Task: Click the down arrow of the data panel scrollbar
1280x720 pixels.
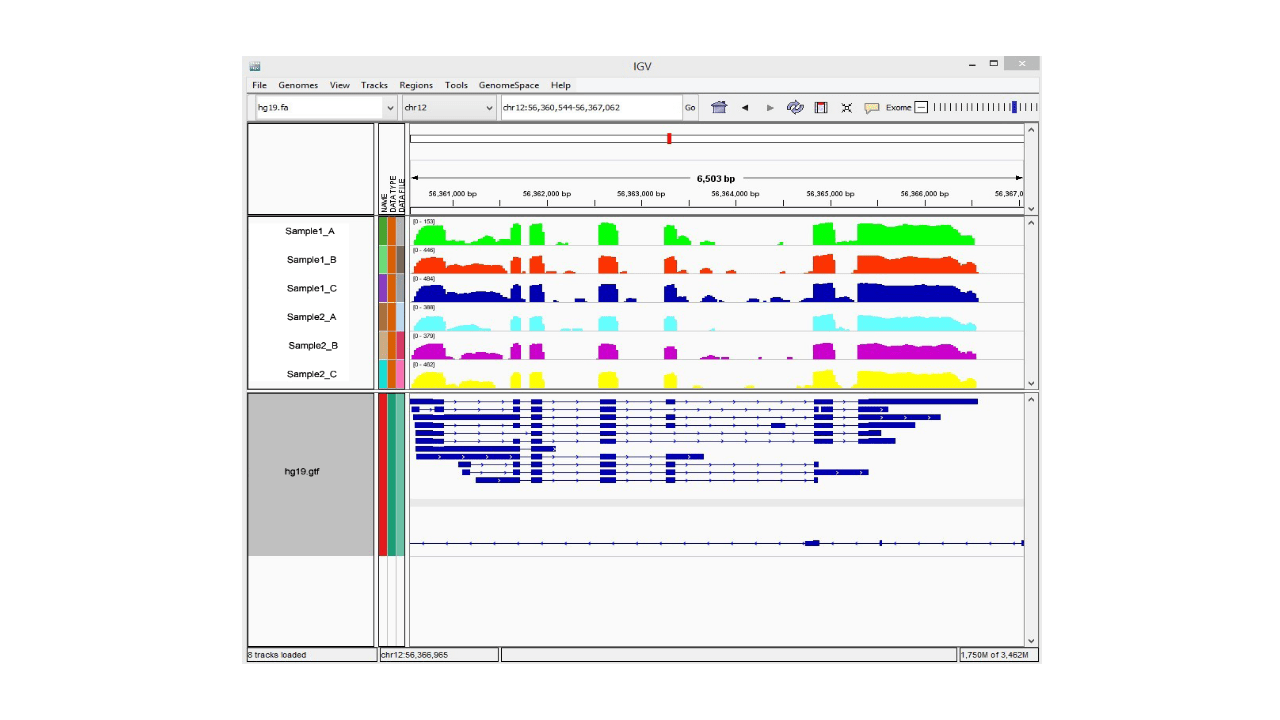Action: (x=1032, y=382)
